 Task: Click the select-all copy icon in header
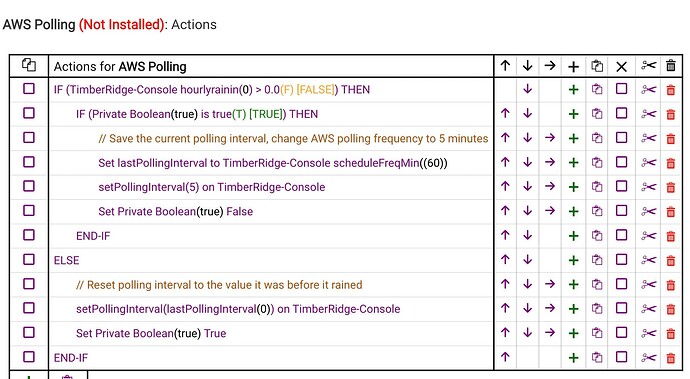[29, 65]
